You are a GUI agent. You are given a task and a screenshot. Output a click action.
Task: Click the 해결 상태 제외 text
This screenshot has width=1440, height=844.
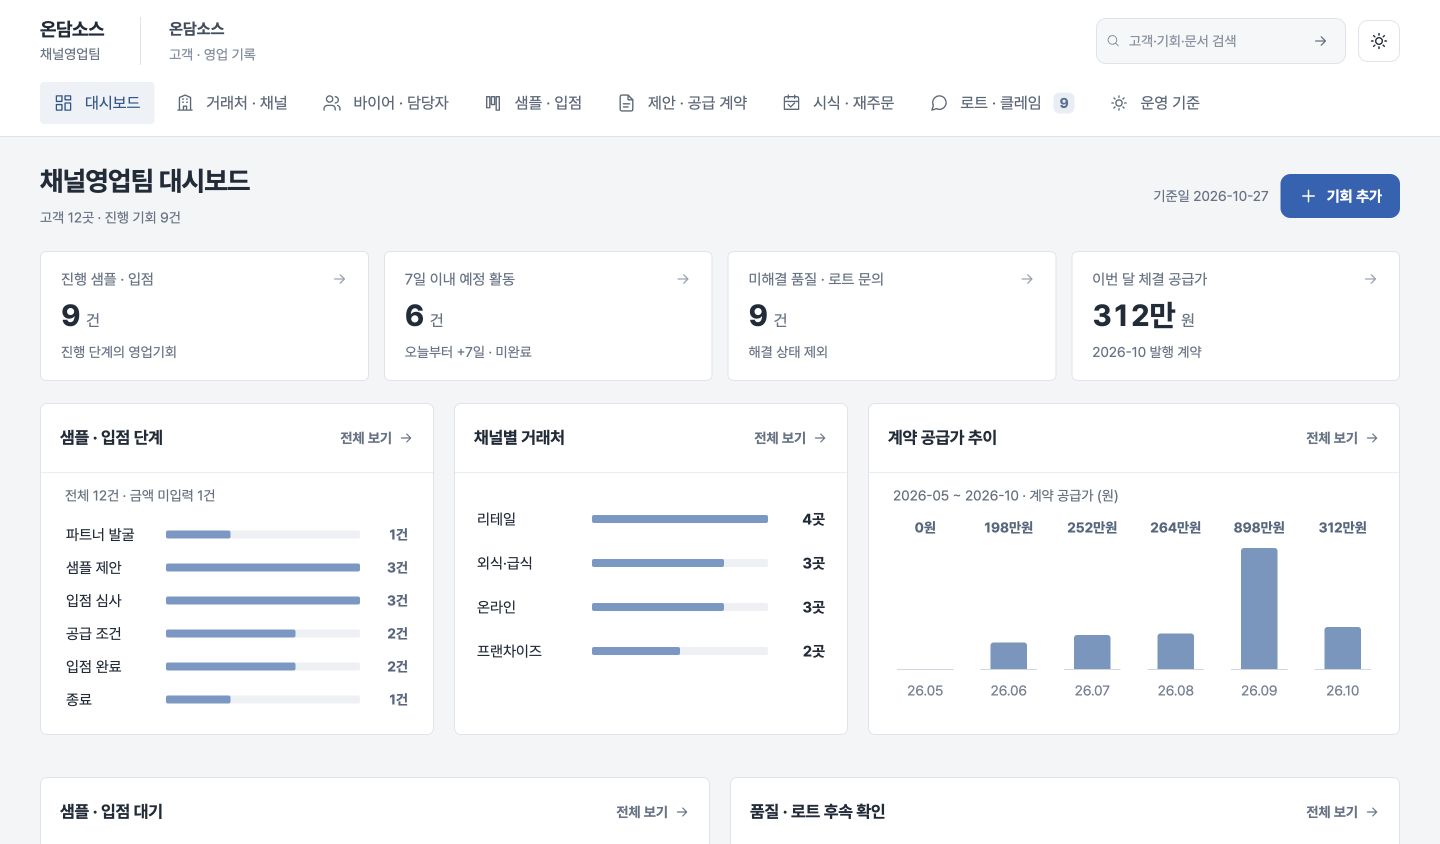coord(788,352)
